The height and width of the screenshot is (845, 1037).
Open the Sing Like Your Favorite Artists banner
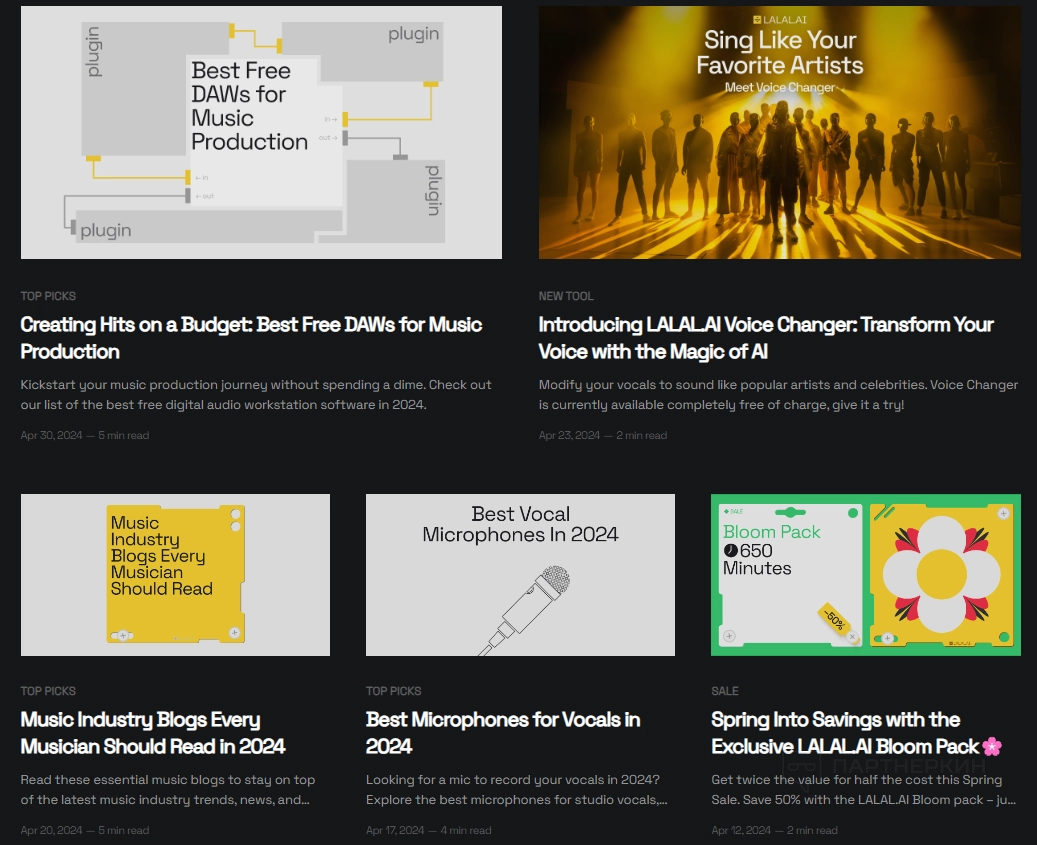[x=780, y=132]
